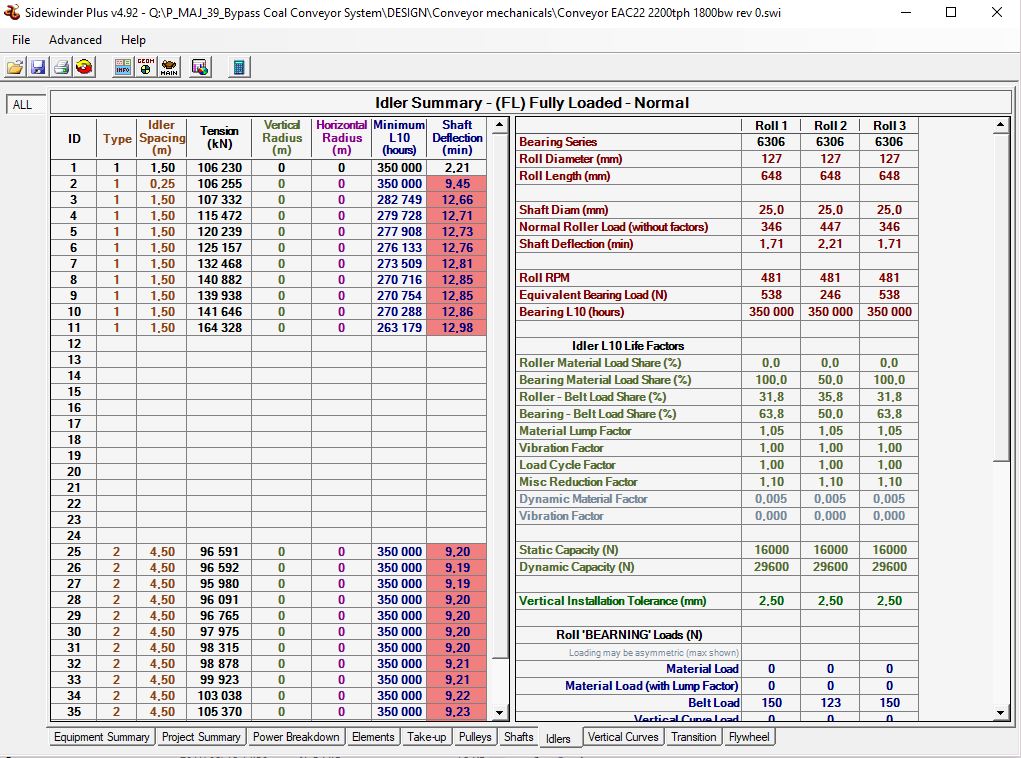Switch to the Pulleys tab
The image size is (1021, 758).
click(475, 737)
